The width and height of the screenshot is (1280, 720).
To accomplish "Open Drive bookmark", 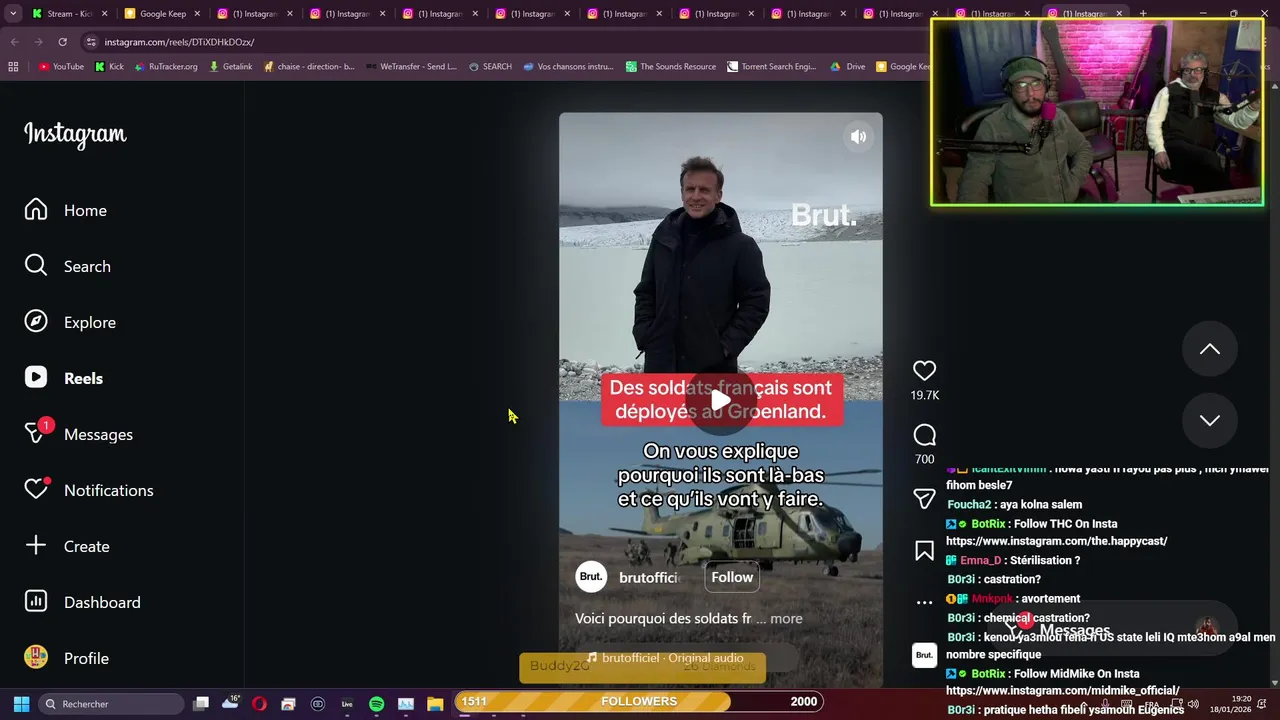I will click(x=848, y=67).
